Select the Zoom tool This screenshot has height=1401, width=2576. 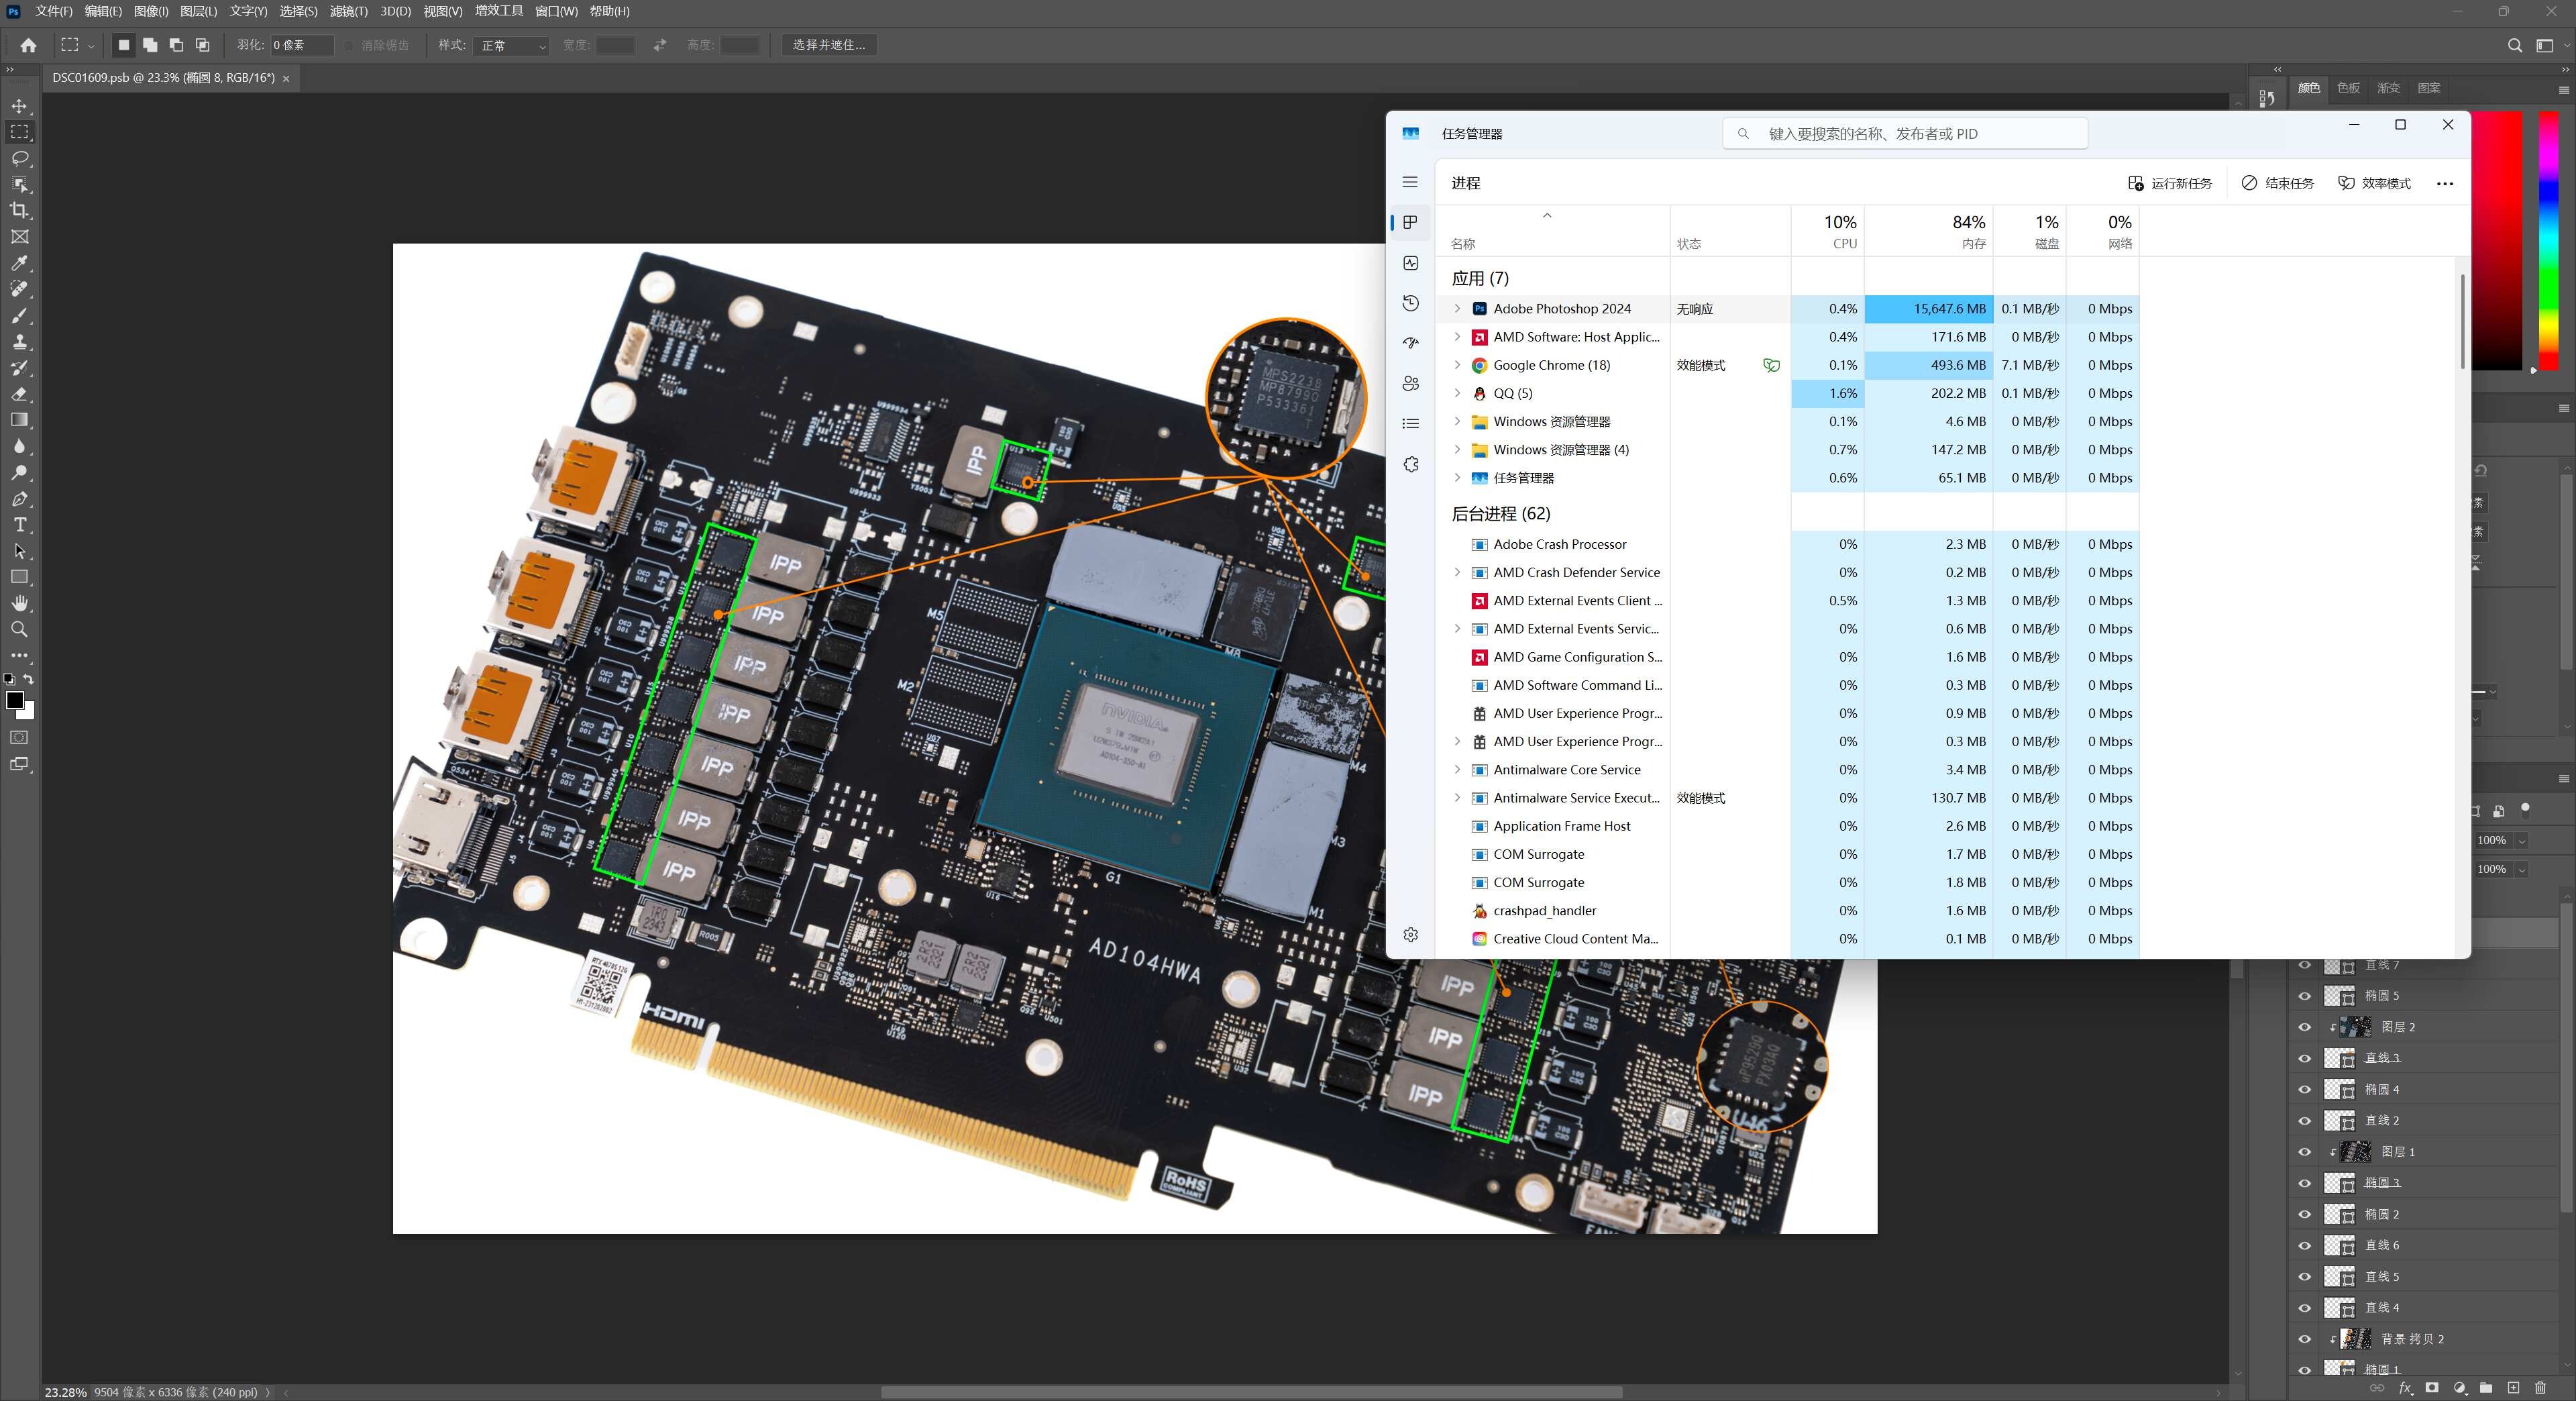tap(19, 629)
